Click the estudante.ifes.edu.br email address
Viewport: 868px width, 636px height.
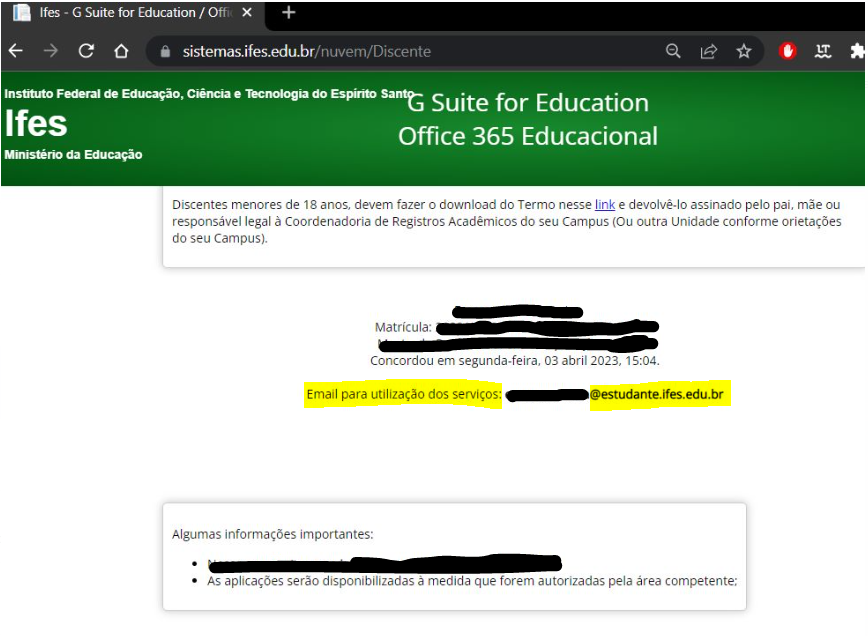tap(657, 396)
